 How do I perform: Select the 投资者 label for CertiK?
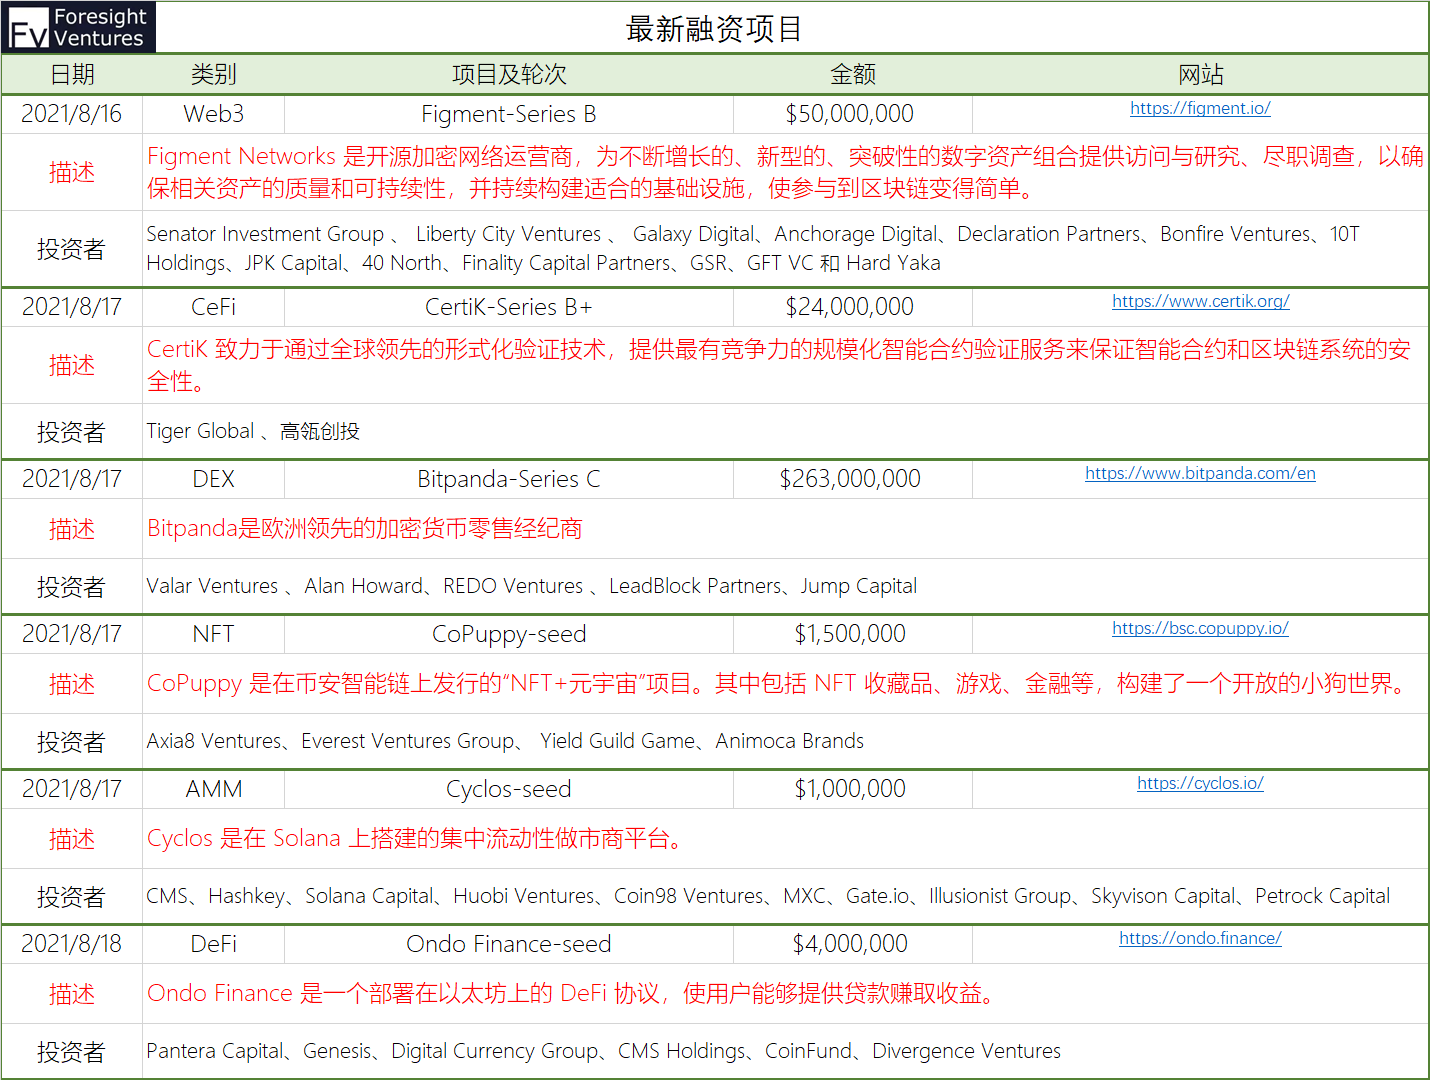pos(72,432)
